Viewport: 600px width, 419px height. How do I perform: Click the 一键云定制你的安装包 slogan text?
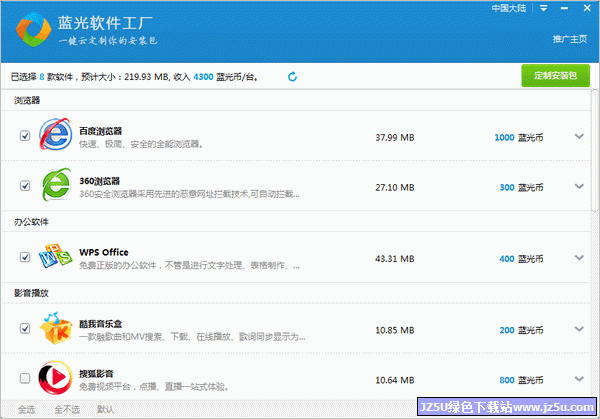[108, 41]
